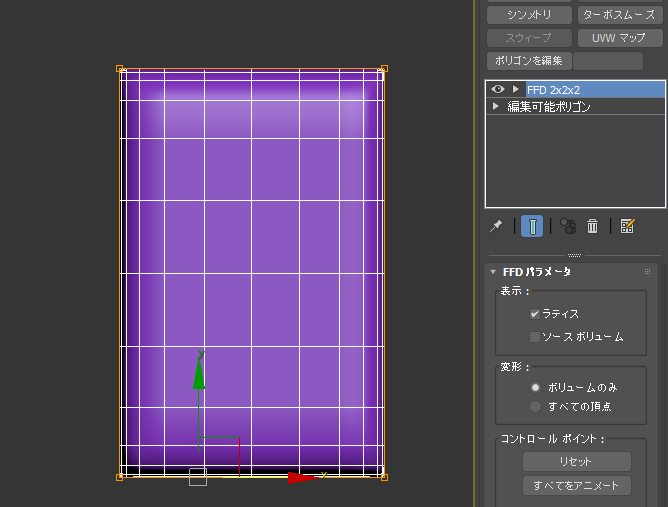Click the red X axis gizmo arrow
This screenshot has width=668, height=507.
(x=302, y=478)
